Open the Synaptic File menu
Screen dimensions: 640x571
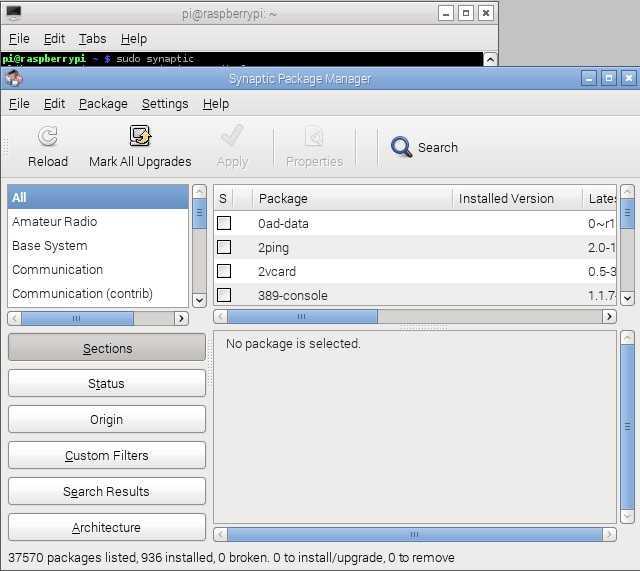[19, 104]
